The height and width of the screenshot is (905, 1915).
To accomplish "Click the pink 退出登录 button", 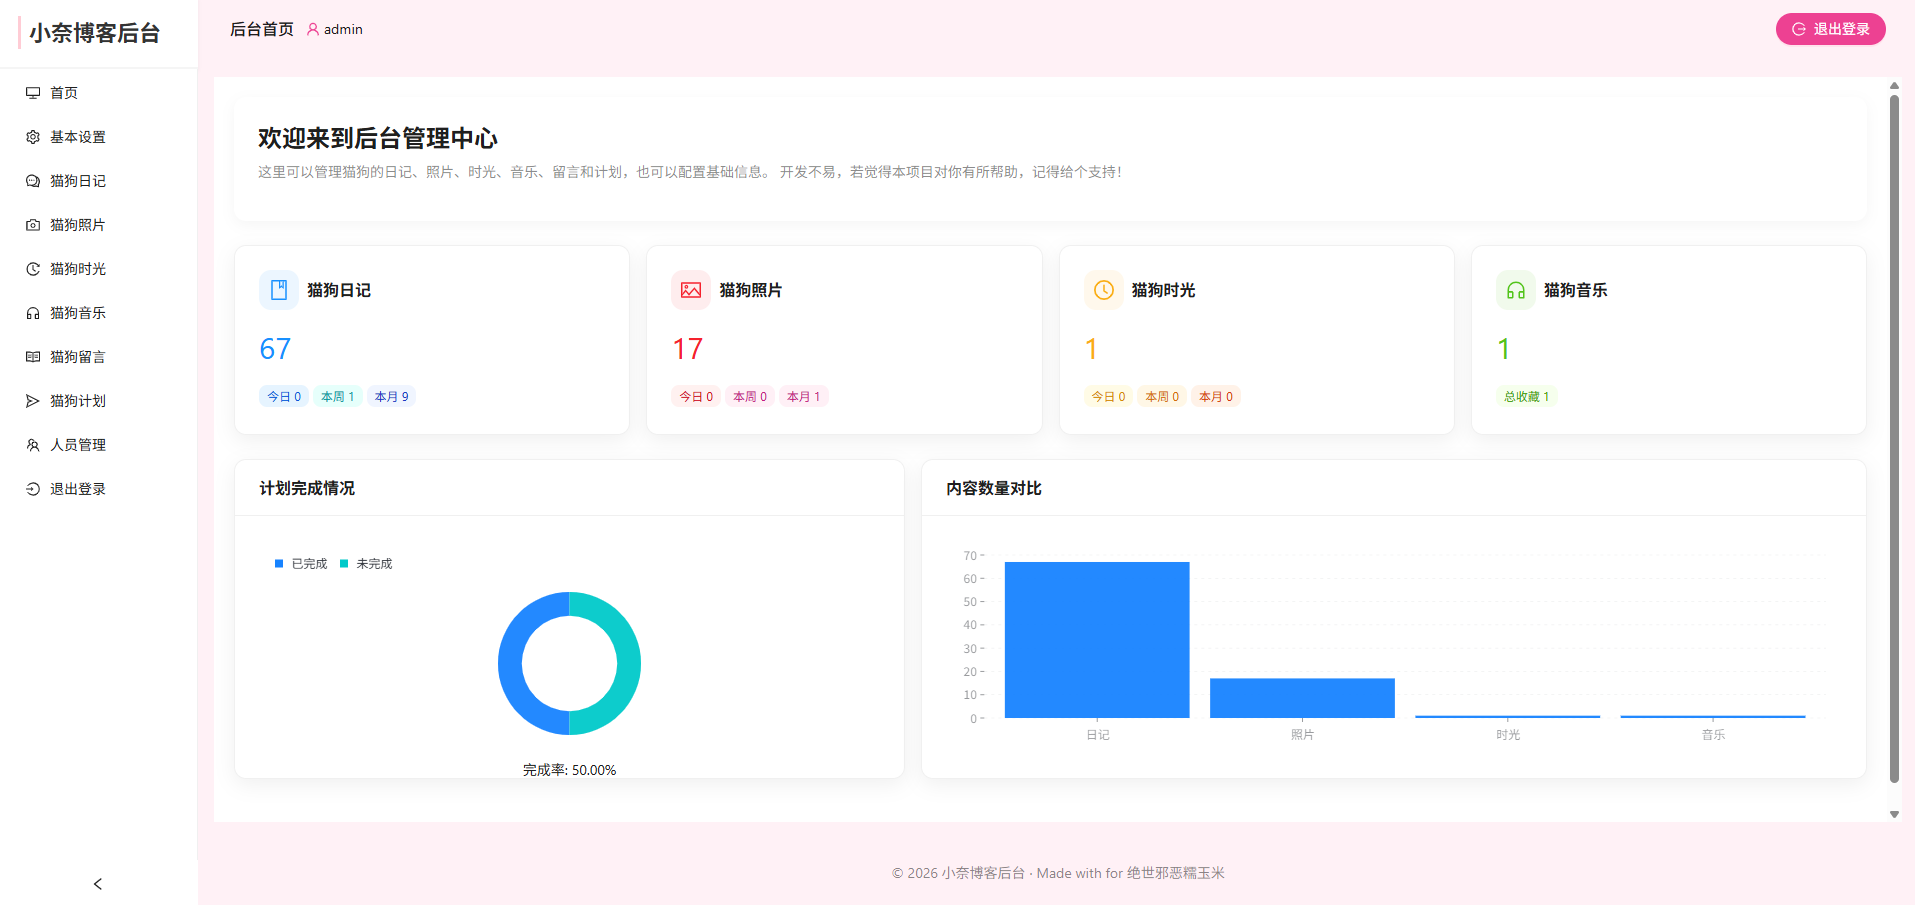I will pos(1829,29).
